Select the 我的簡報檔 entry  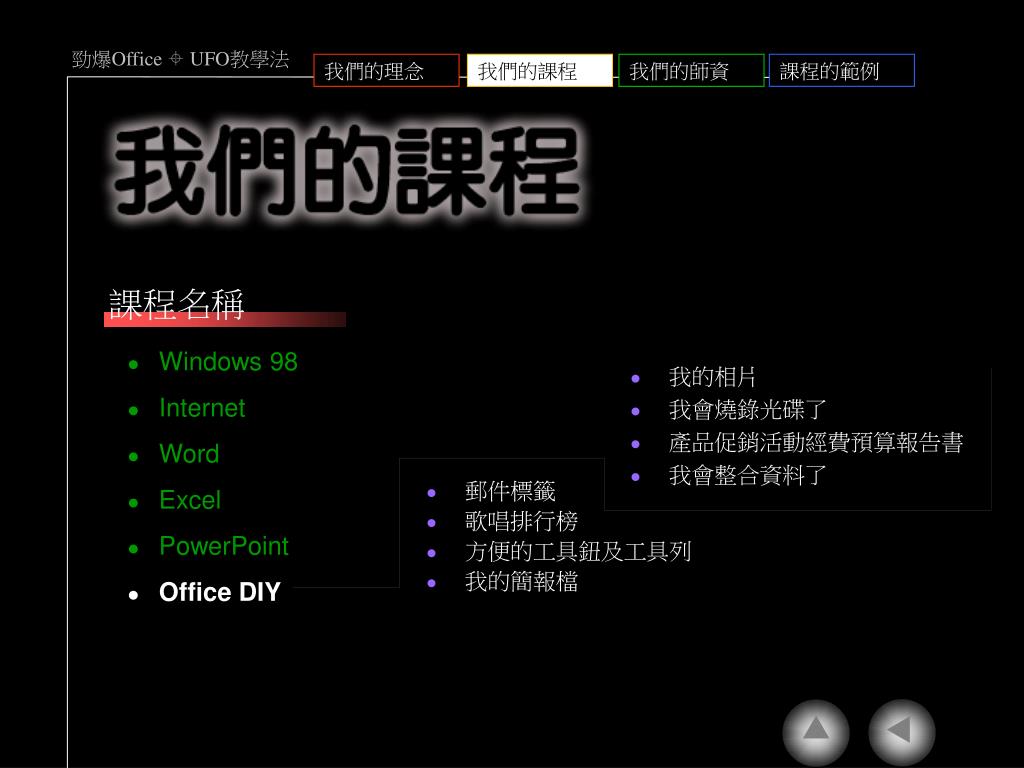coord(521,581)
